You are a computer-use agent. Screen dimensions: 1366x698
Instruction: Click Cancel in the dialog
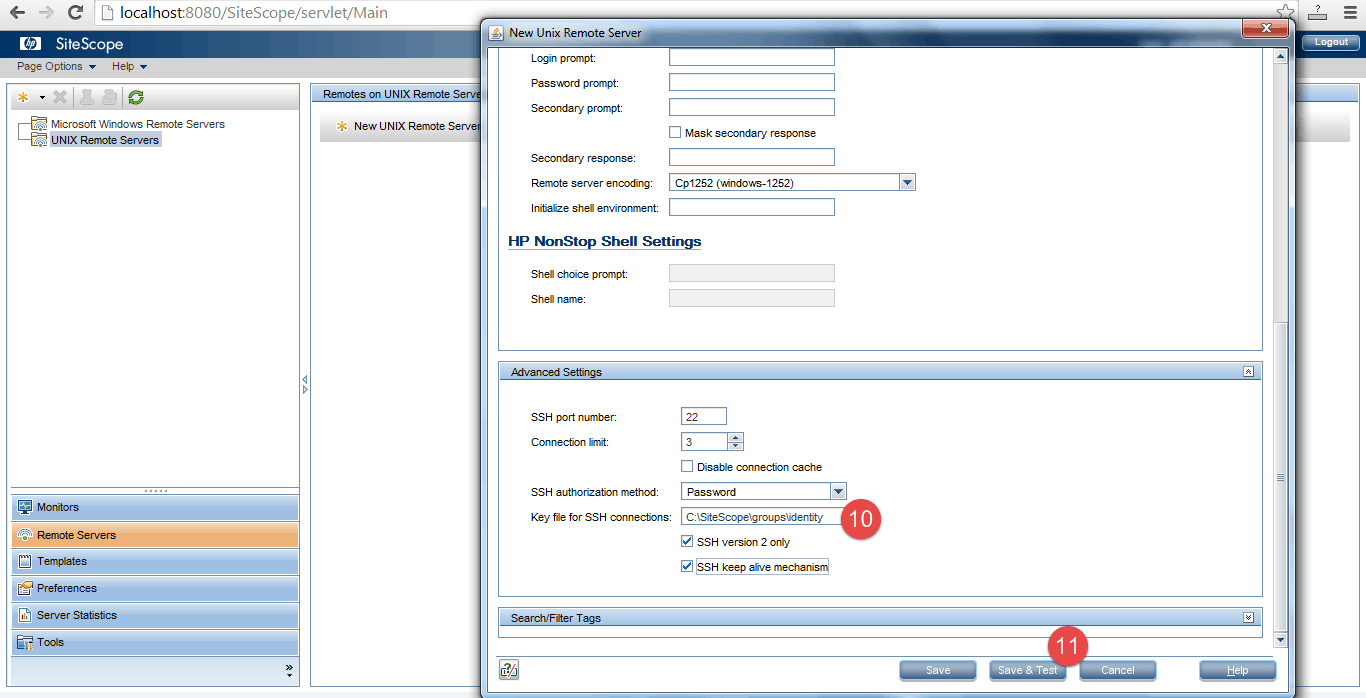[x=1118, y=670]
